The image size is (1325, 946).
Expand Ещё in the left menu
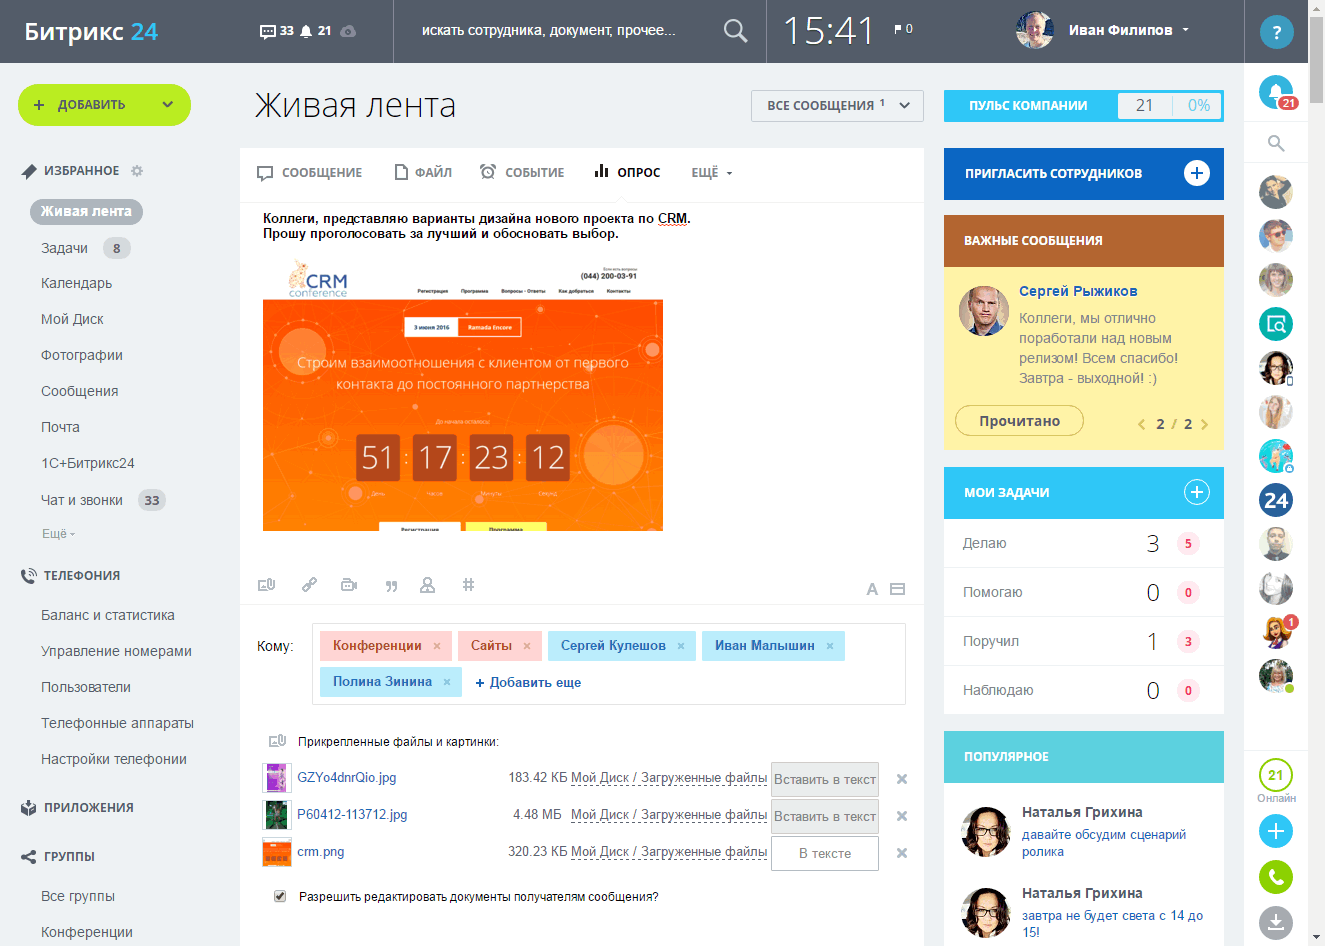[x=58, y=534]
